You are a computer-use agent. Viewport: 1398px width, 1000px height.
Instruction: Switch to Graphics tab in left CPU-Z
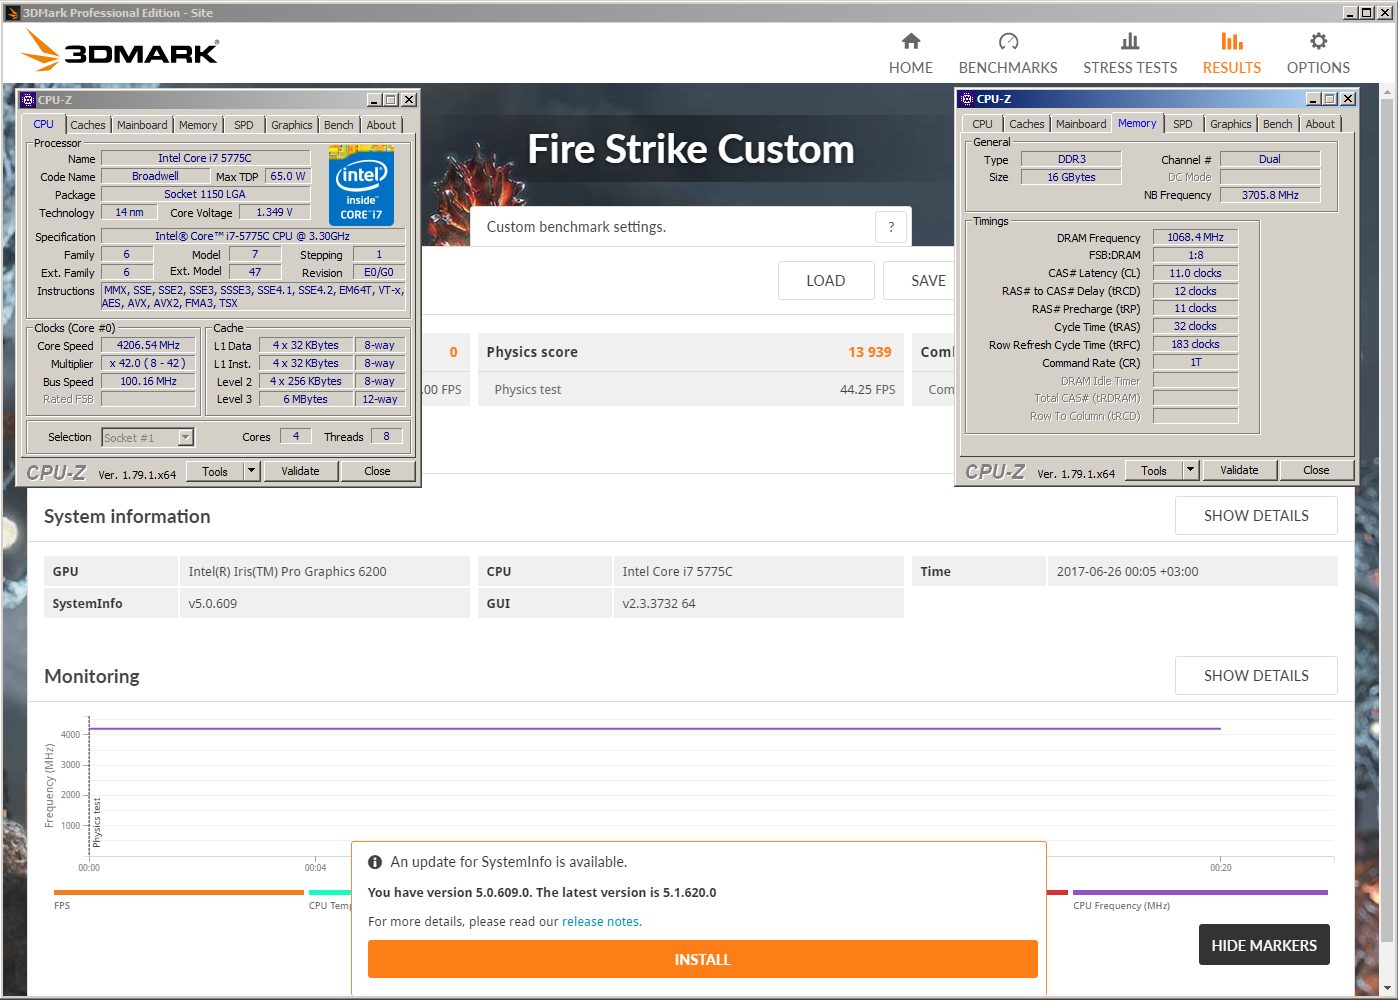[292, 125]
